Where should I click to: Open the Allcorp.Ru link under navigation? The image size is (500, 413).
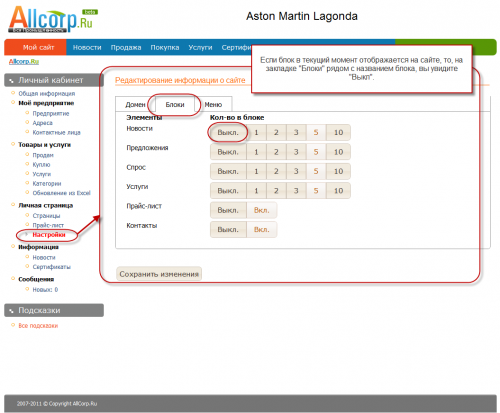24,61
